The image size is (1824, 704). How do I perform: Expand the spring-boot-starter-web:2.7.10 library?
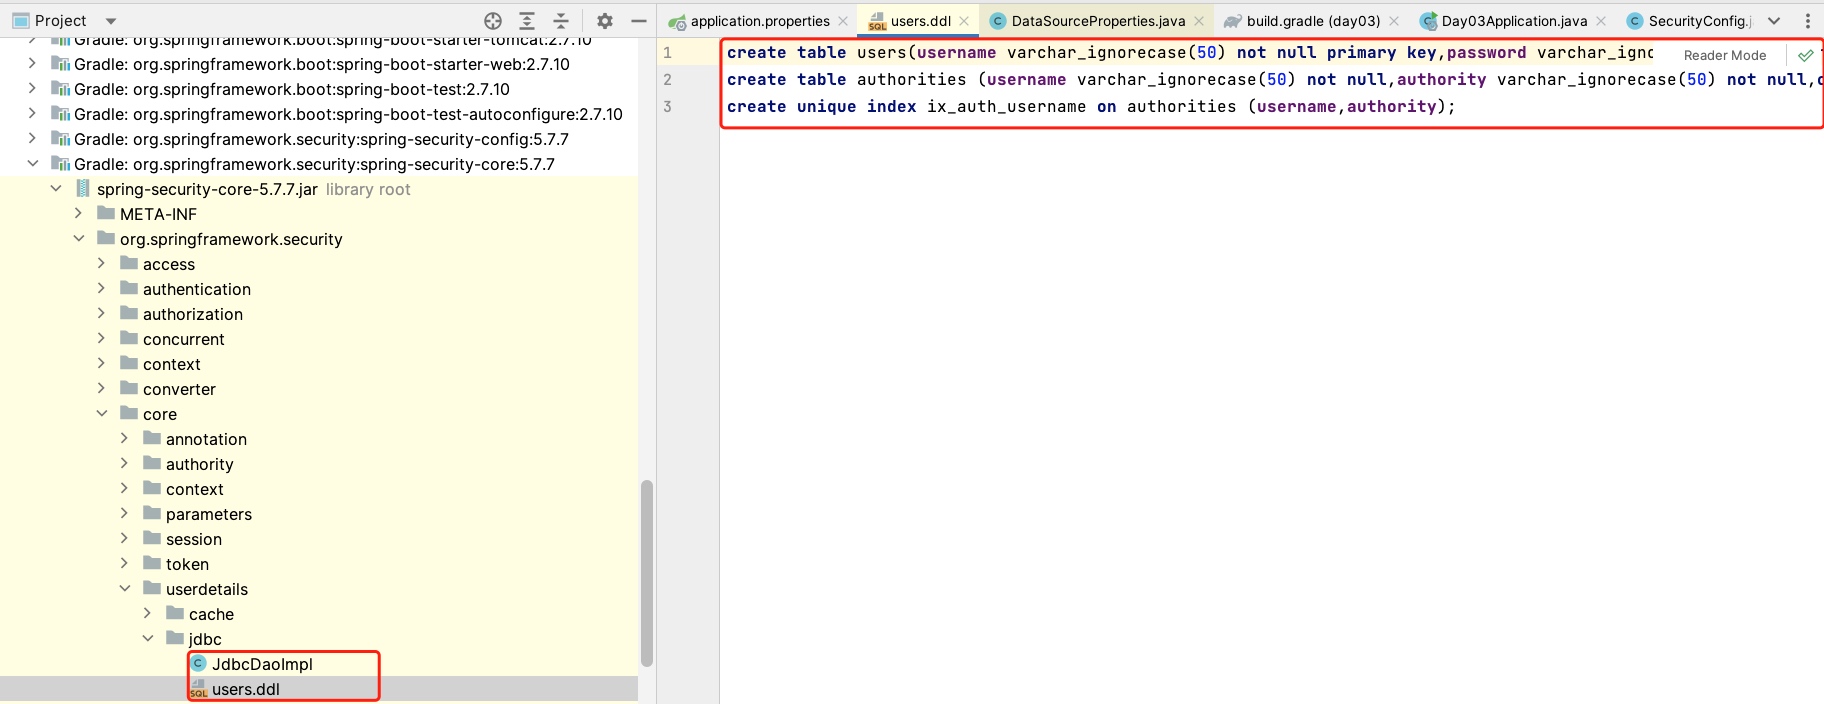pyautogui.click(x=32, y=63)
